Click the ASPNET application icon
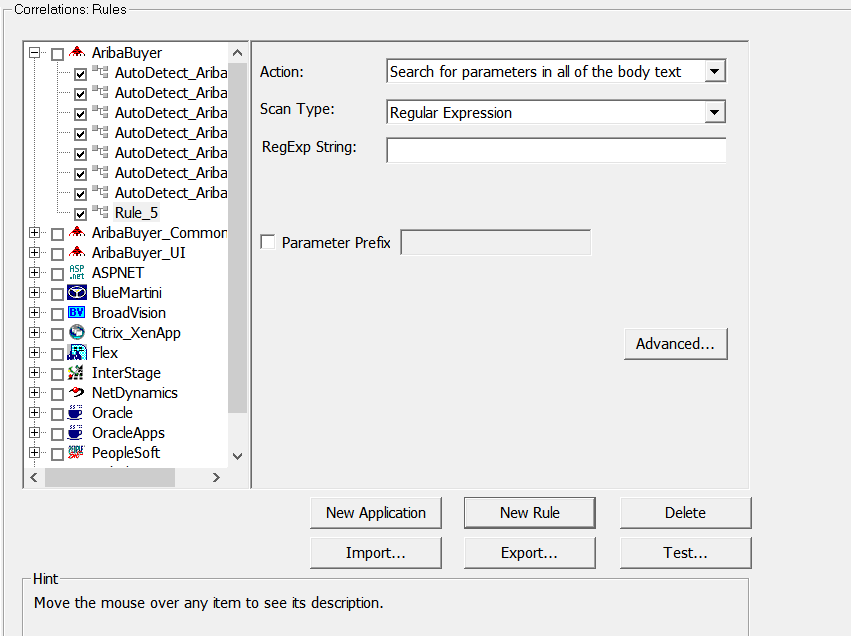This screenshot has height=636, width=851. click(77, 272)
